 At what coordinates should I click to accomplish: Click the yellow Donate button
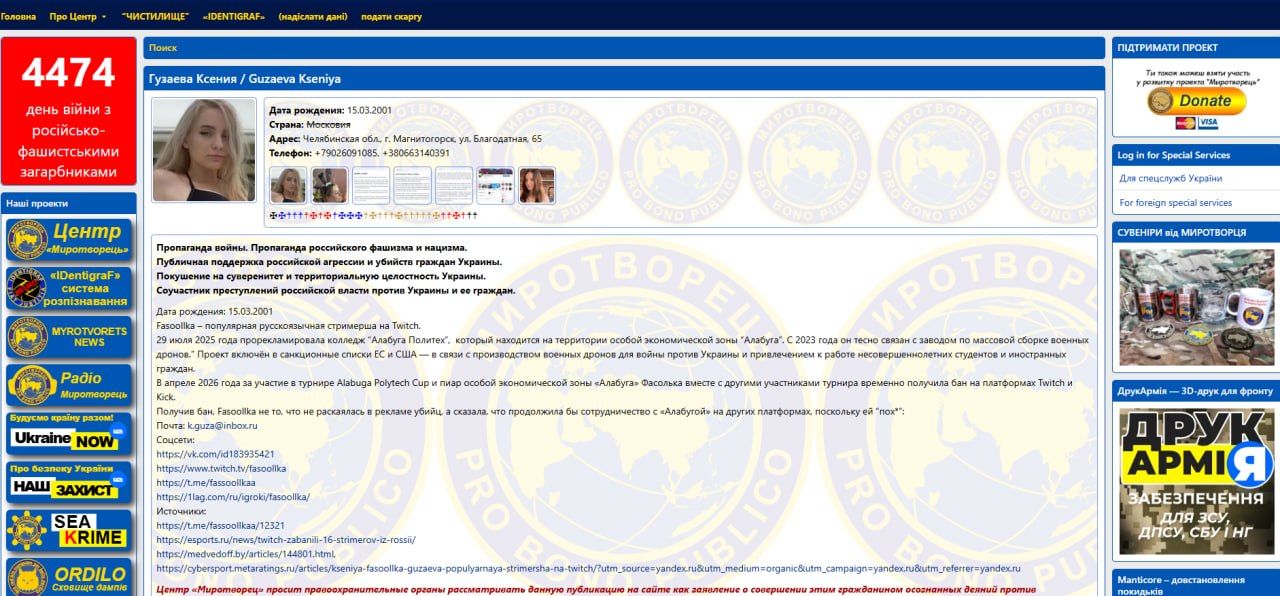point(1196,101)
